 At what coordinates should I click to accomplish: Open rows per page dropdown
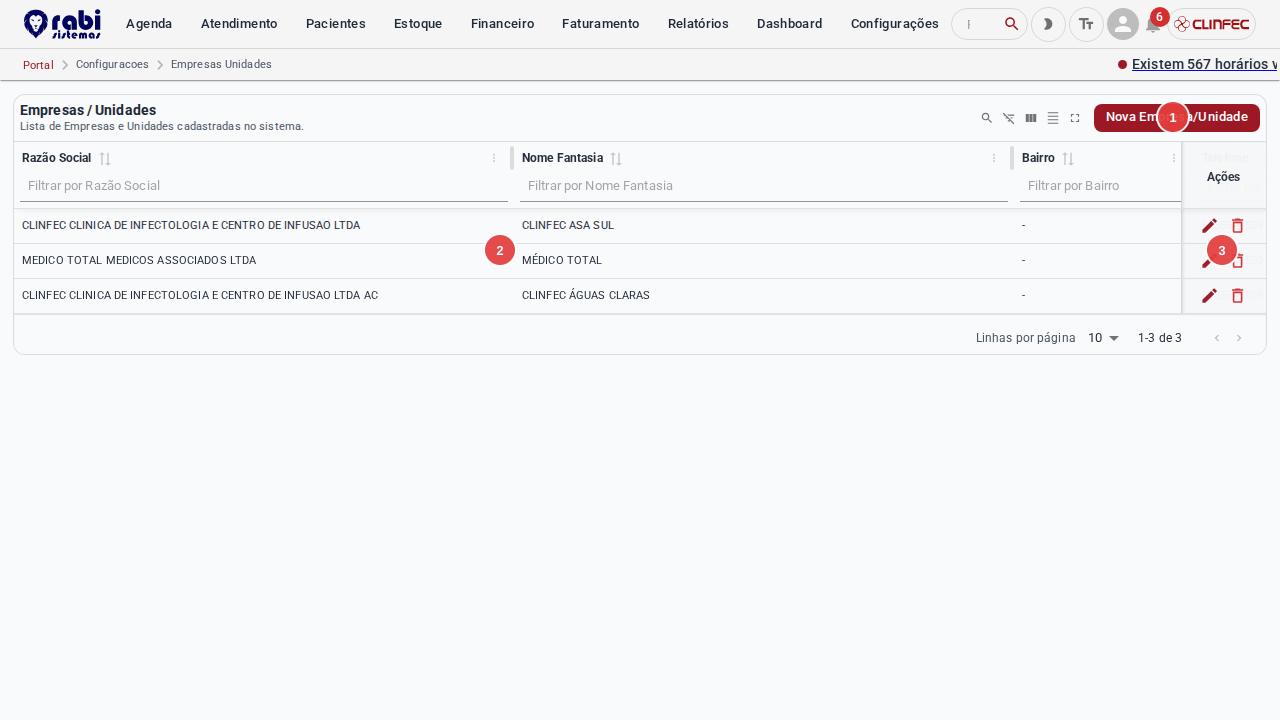(x=1103, y=338)
